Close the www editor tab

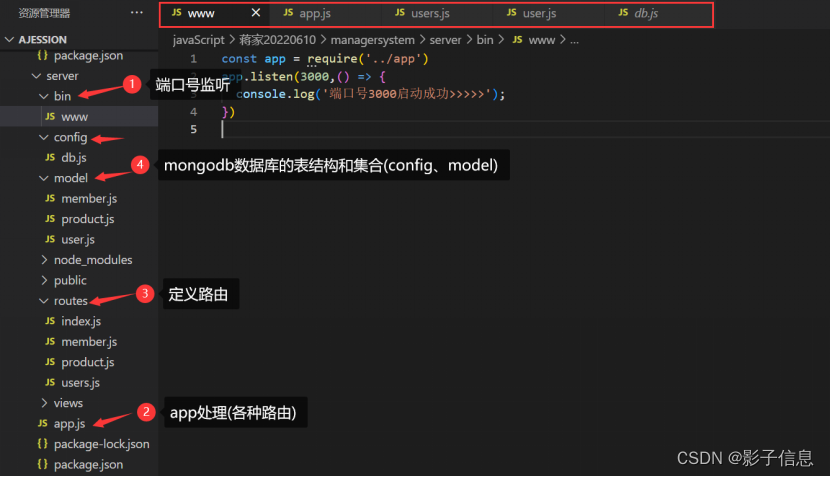256,12
